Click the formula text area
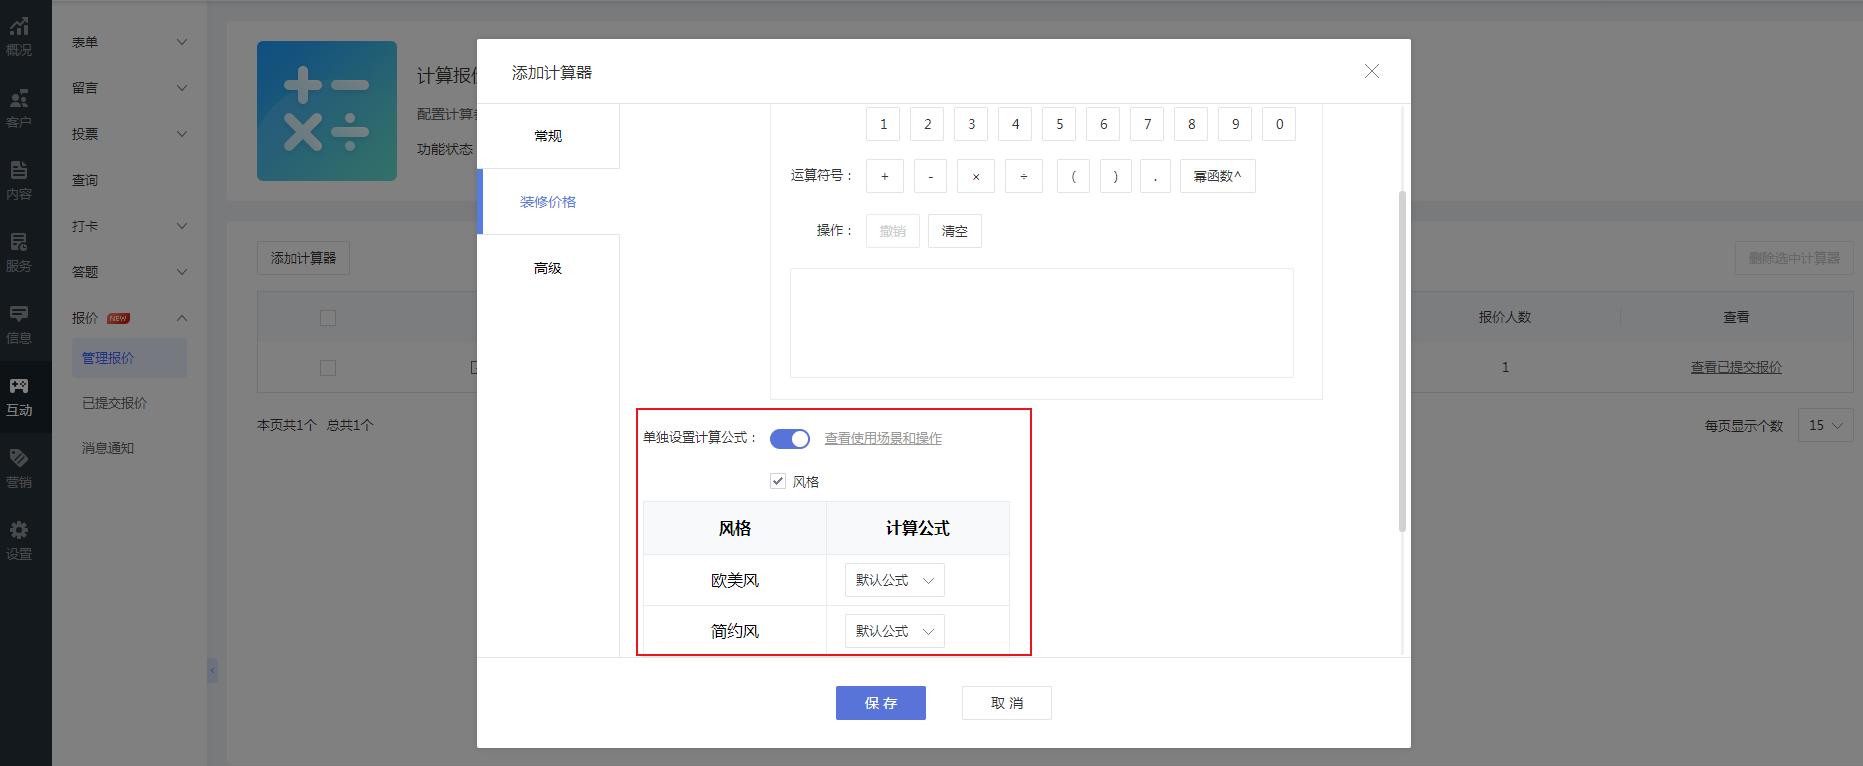Screen dimensions: 1863x766 coord(1042,323)
